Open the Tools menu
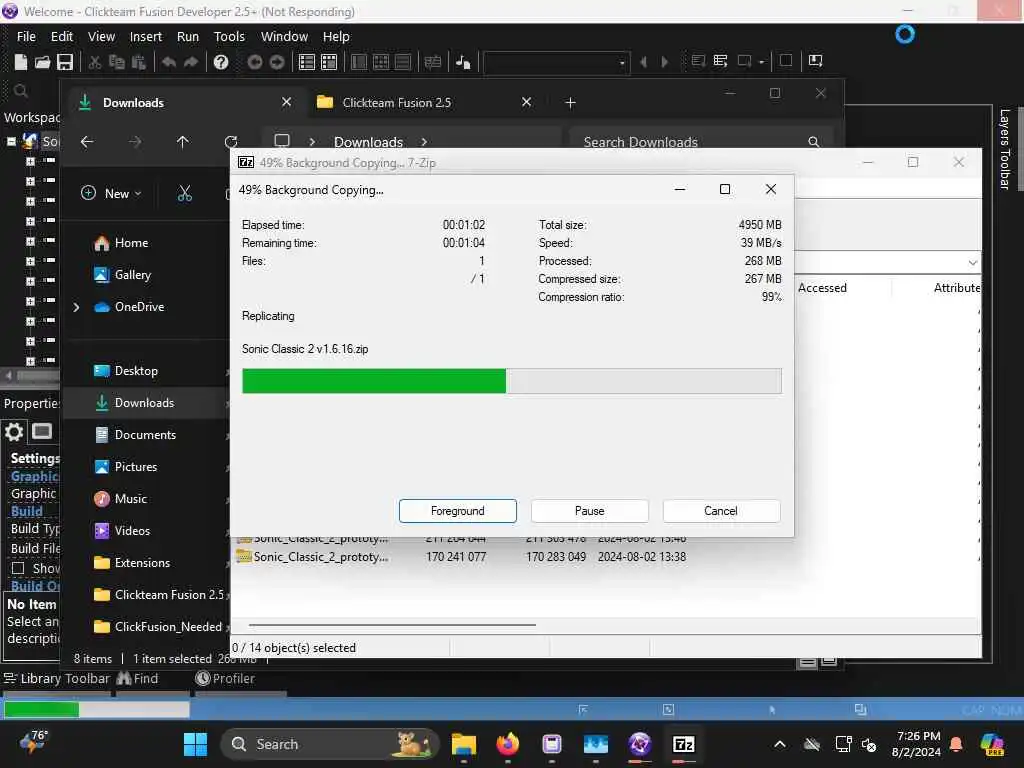The image size is (1024, 768). click(229, 37)
